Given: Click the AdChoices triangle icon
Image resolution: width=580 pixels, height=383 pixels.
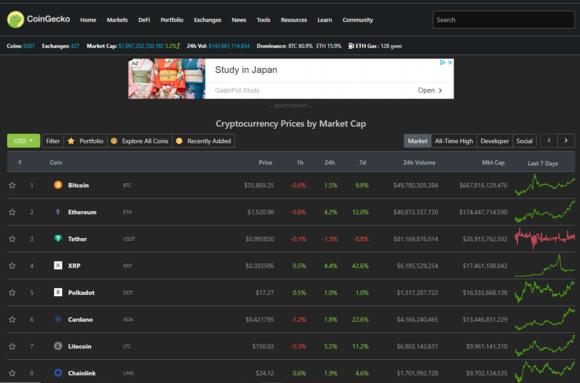Looking at the screenshot, I should click(442, 63).
